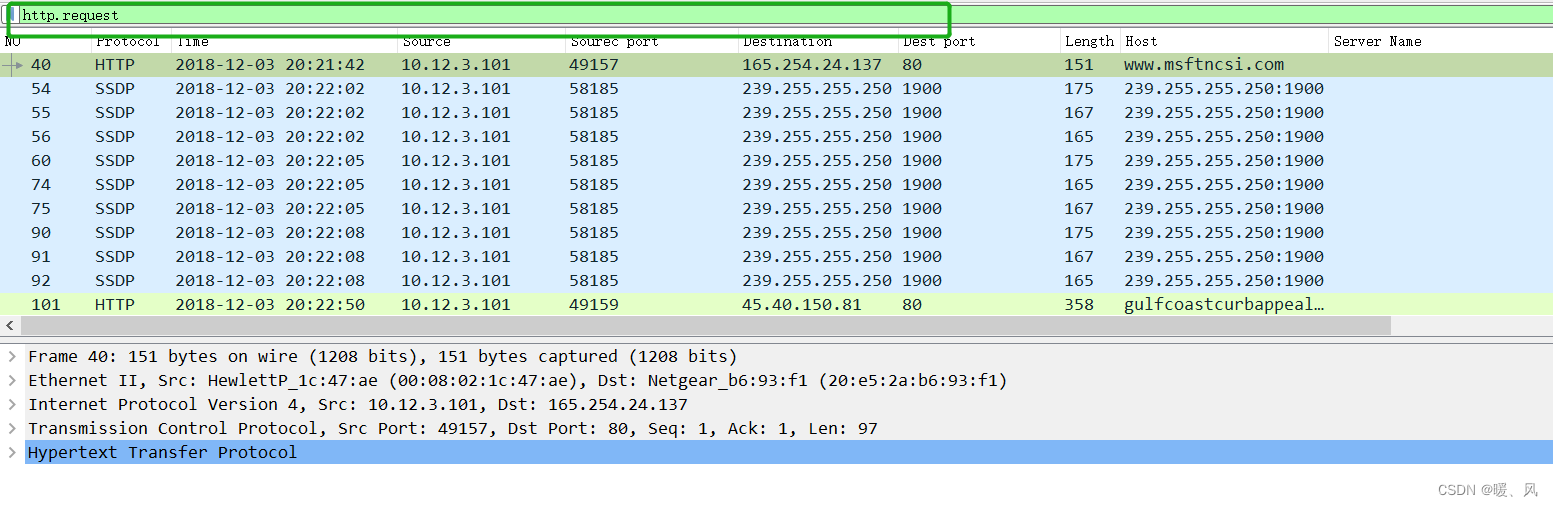Image resolution: width=1553 pixels, height=506 pixels.
Task: Click host www.msftncsi.com
Action: (x=1204, y=65)
